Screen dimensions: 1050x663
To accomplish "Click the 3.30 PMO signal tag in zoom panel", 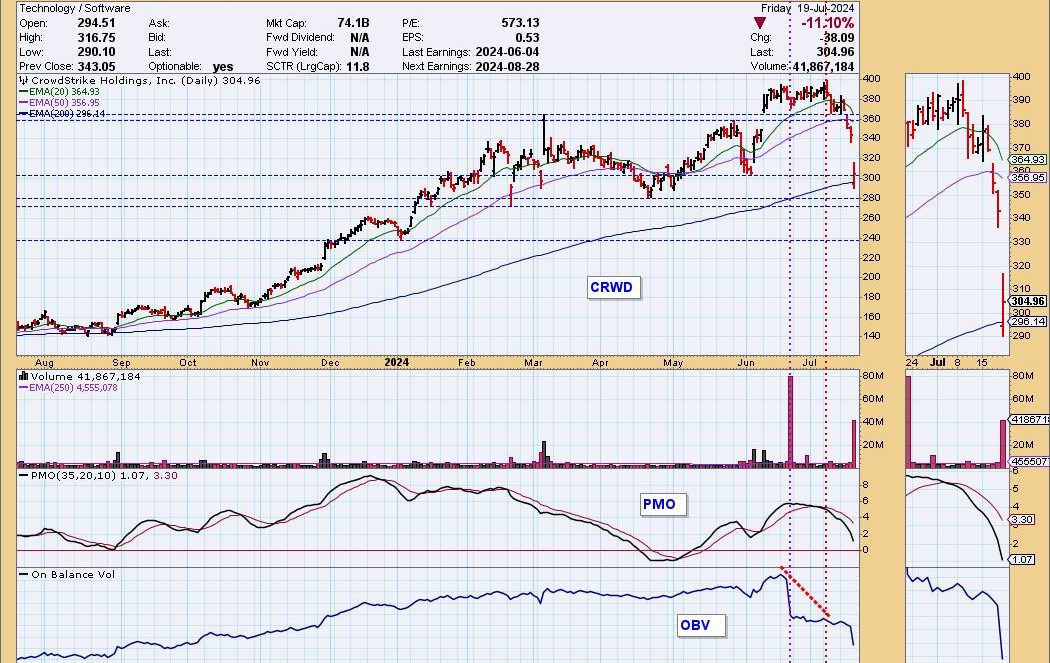I will [x=1023, y=520].
